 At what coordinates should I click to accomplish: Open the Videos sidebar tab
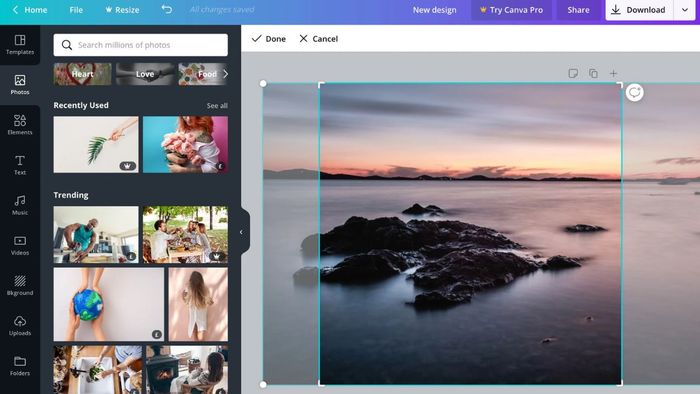pyautogui.click(x=20, y=245)
